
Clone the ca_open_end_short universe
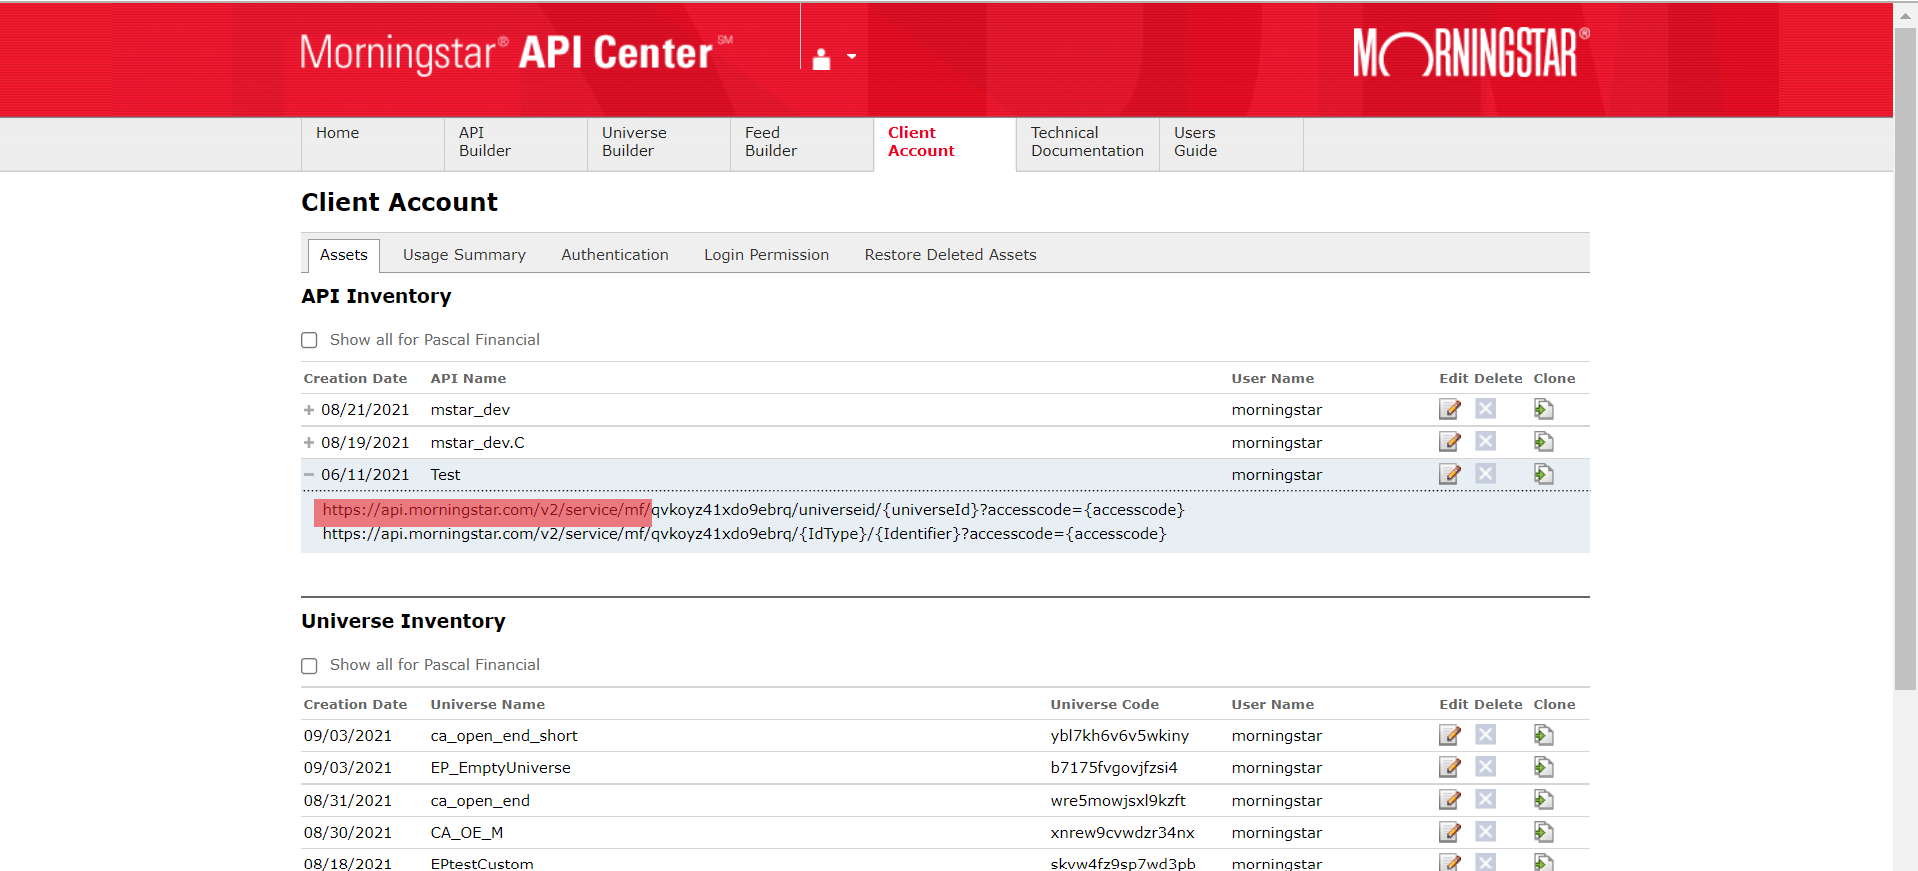[x=1544, y=735]
